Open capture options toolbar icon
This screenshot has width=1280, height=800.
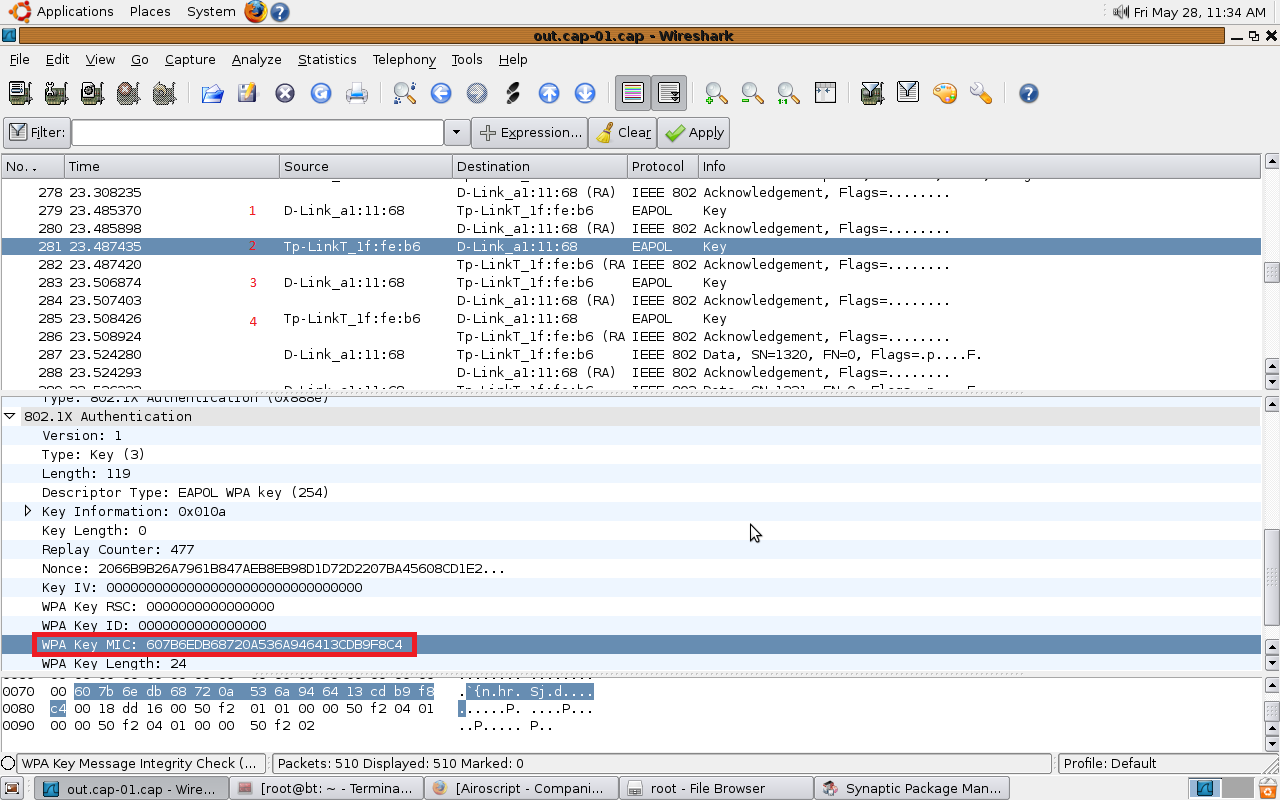click(56, 93)
